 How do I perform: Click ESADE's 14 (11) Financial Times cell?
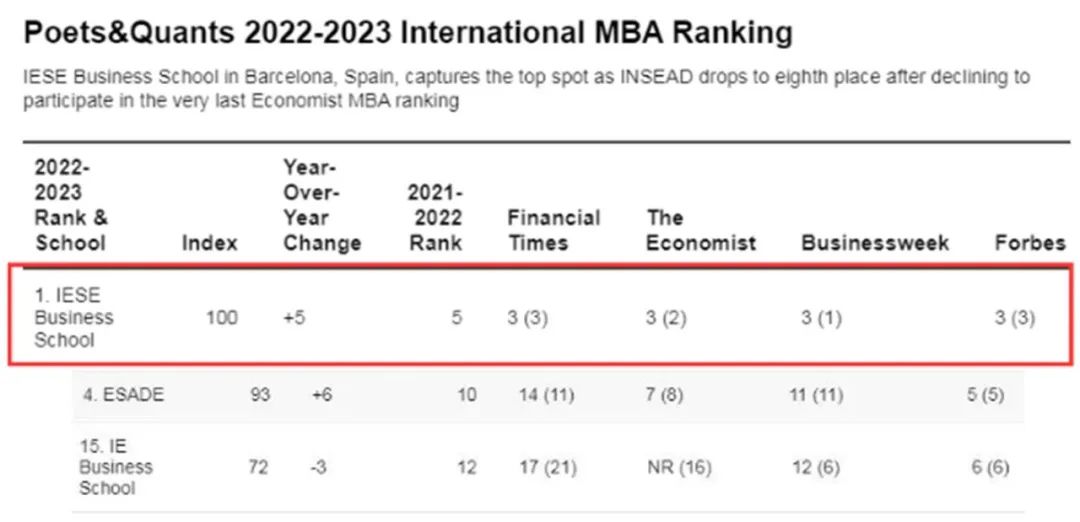(x=546, y=396)
